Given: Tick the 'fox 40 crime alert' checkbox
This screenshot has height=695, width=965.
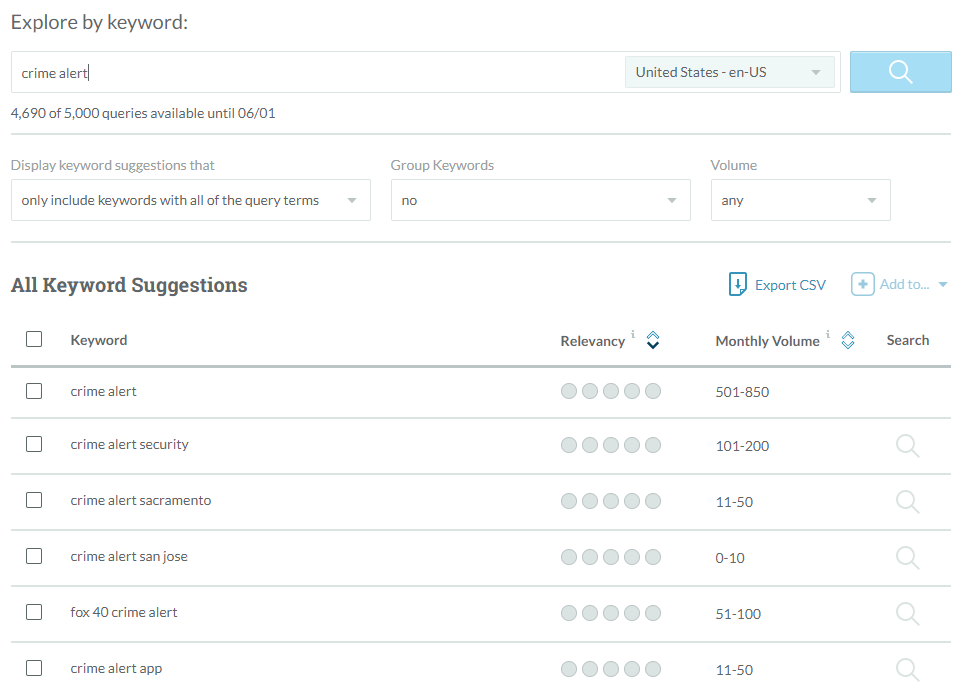Looking at the screenshot, I should 34,612.
